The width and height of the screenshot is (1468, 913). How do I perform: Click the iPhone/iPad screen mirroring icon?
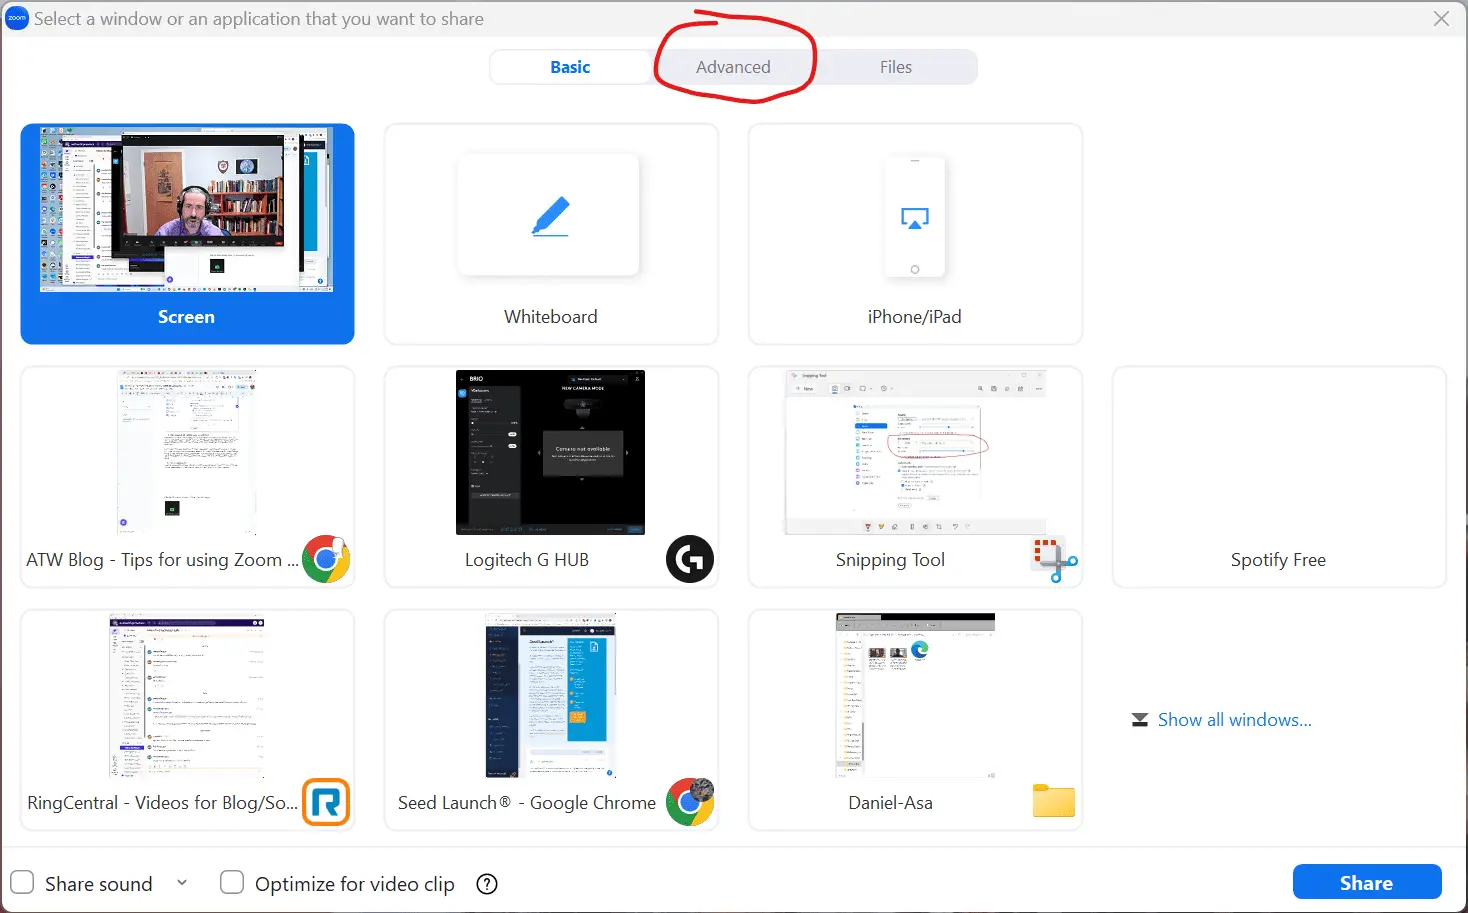[914, 216]
